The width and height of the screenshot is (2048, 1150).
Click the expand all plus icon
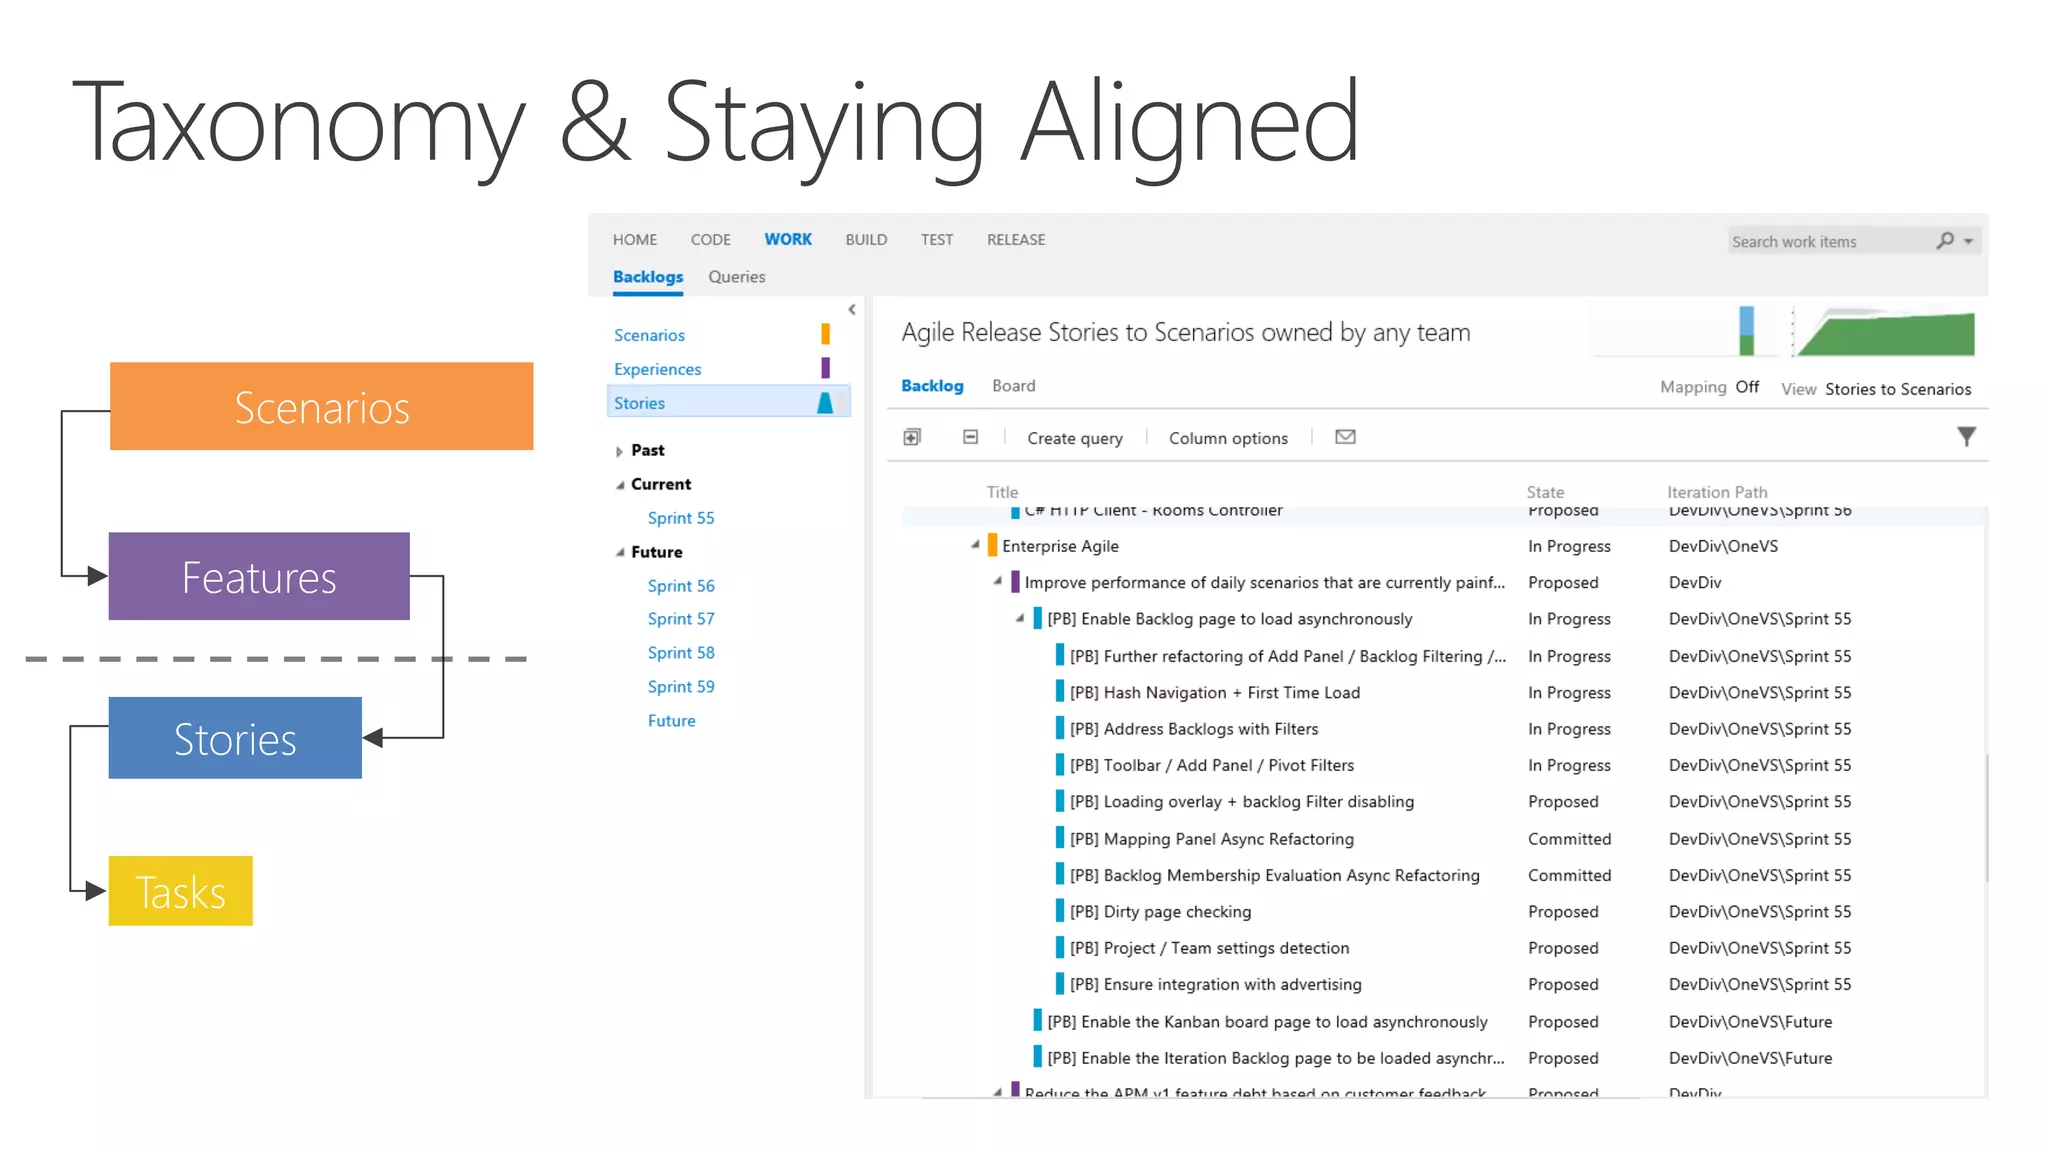click(912, 437)
